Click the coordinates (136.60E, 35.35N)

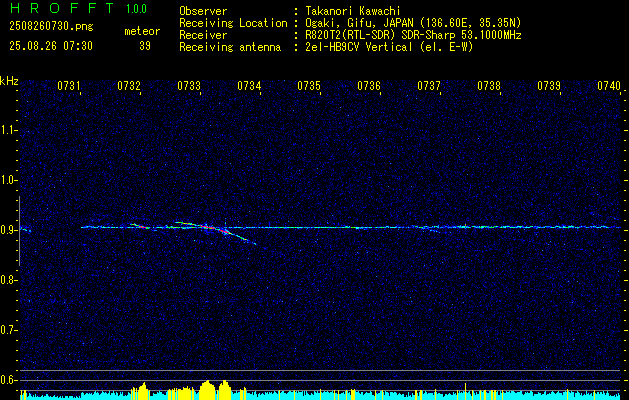[x=469, y=23]
